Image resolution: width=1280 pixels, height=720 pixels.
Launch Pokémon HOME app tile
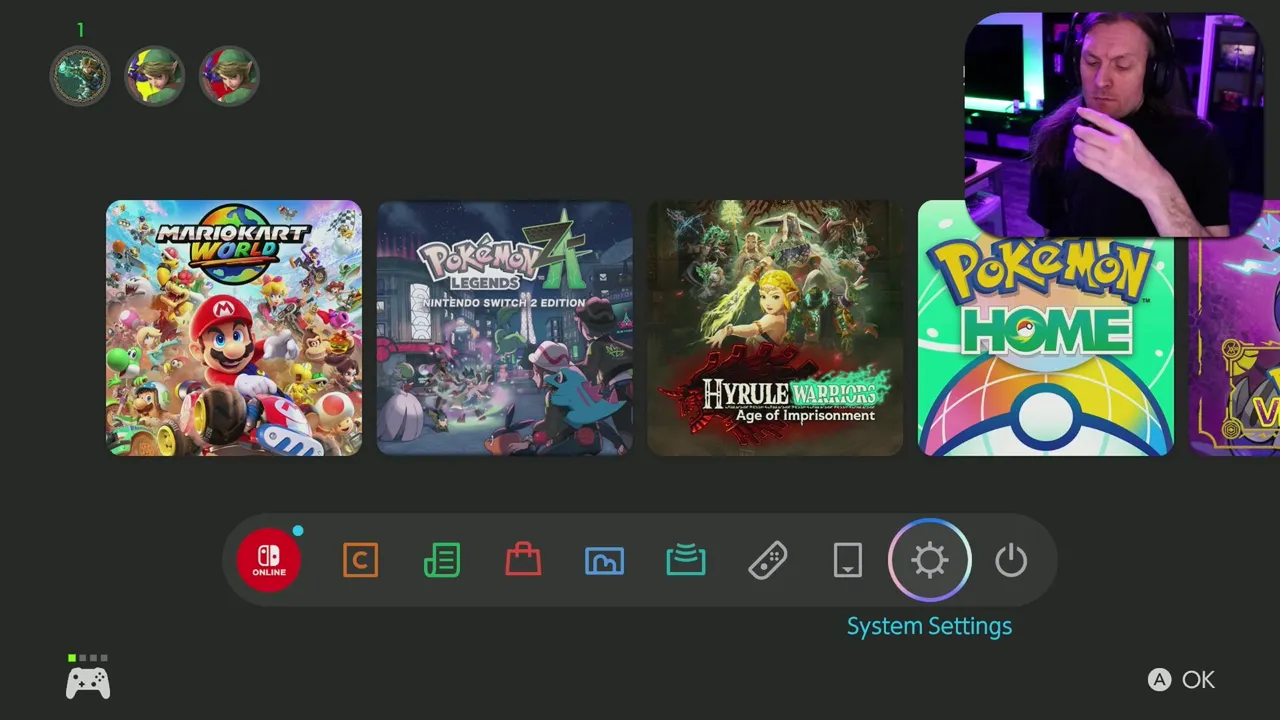(1046, 346)
